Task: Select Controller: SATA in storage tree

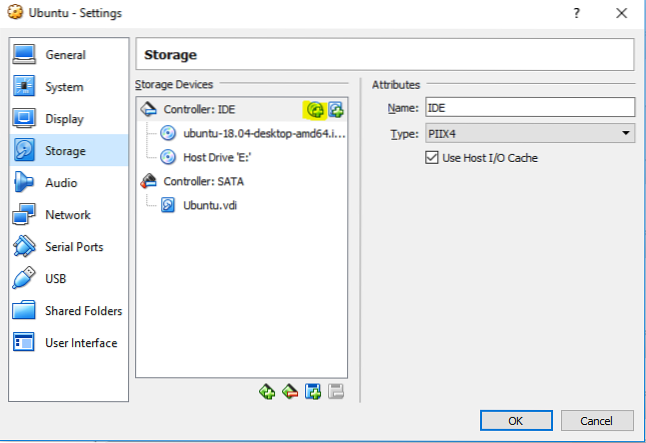Action: tap(203, 181)
